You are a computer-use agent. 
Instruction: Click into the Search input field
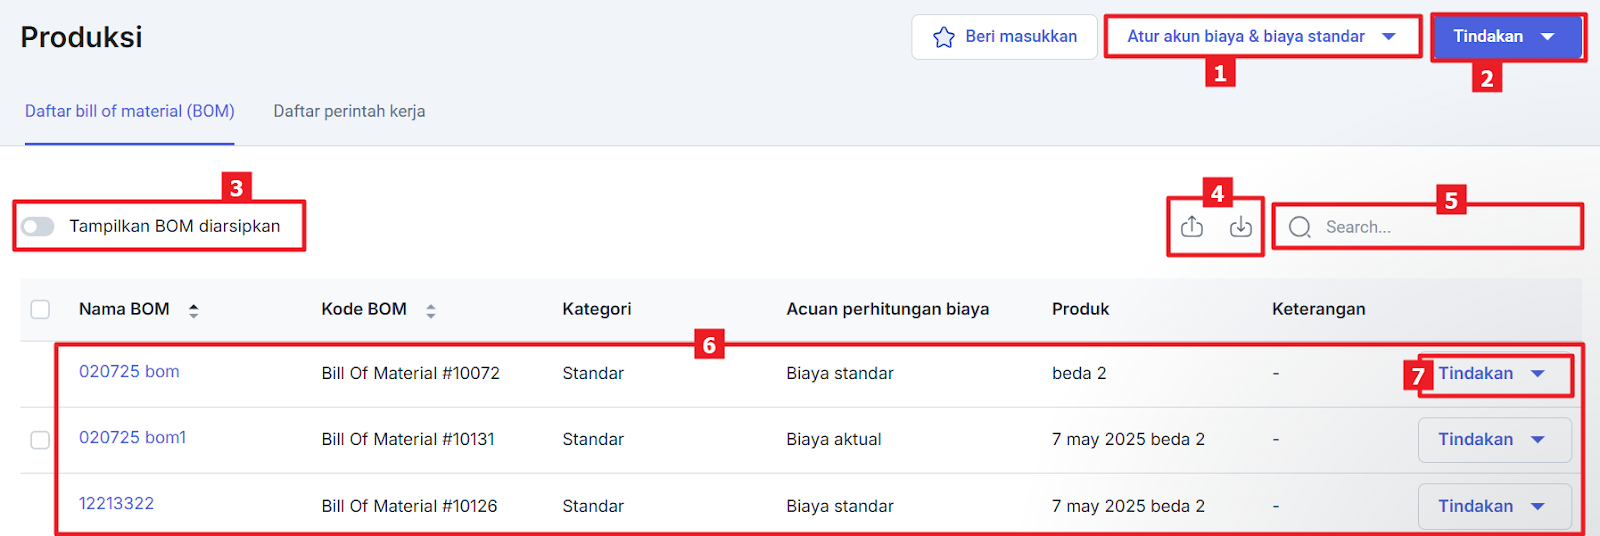[x=1440, y=227]
